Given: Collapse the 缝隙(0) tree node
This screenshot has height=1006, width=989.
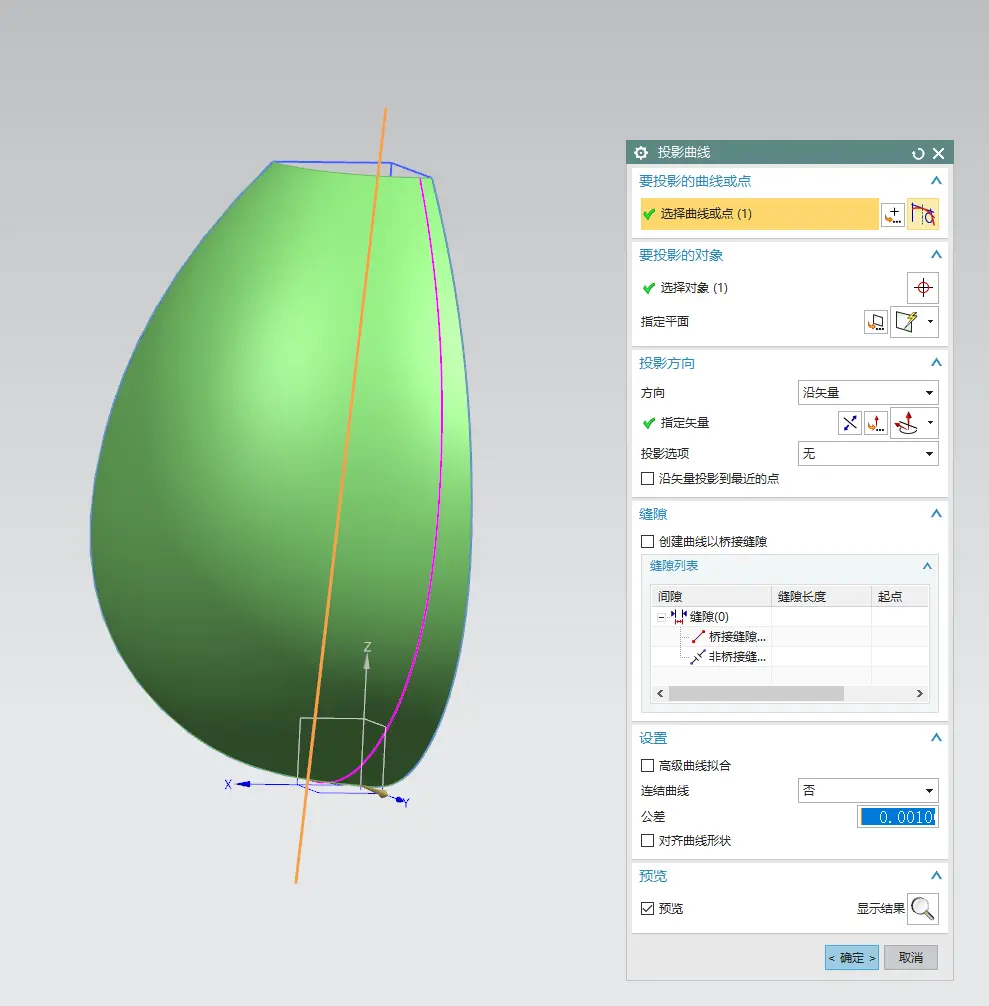Looking at the screenshot, I should pos(661,617).
